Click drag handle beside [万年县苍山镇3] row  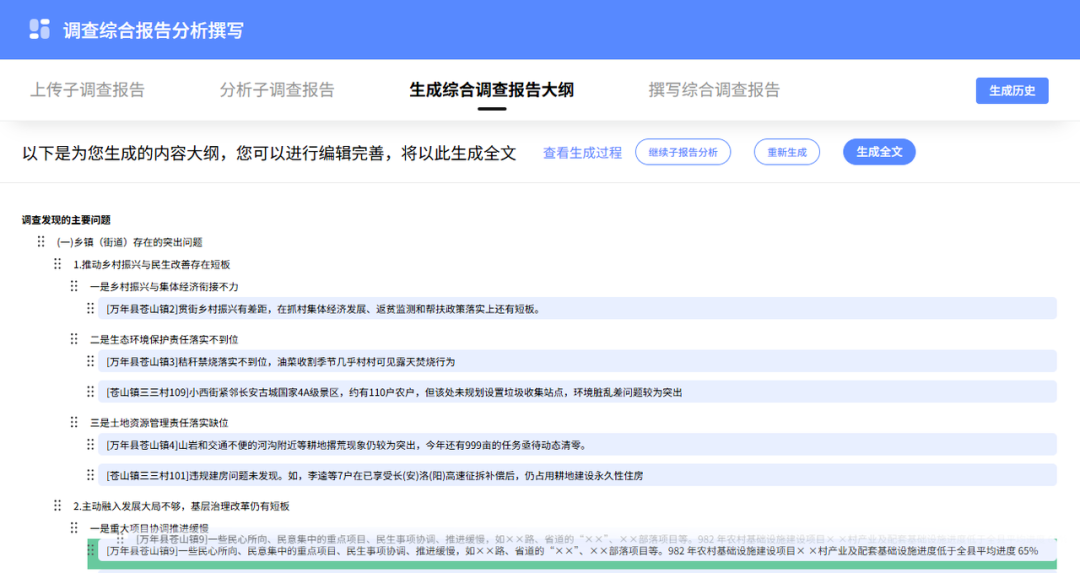point(91,361)
